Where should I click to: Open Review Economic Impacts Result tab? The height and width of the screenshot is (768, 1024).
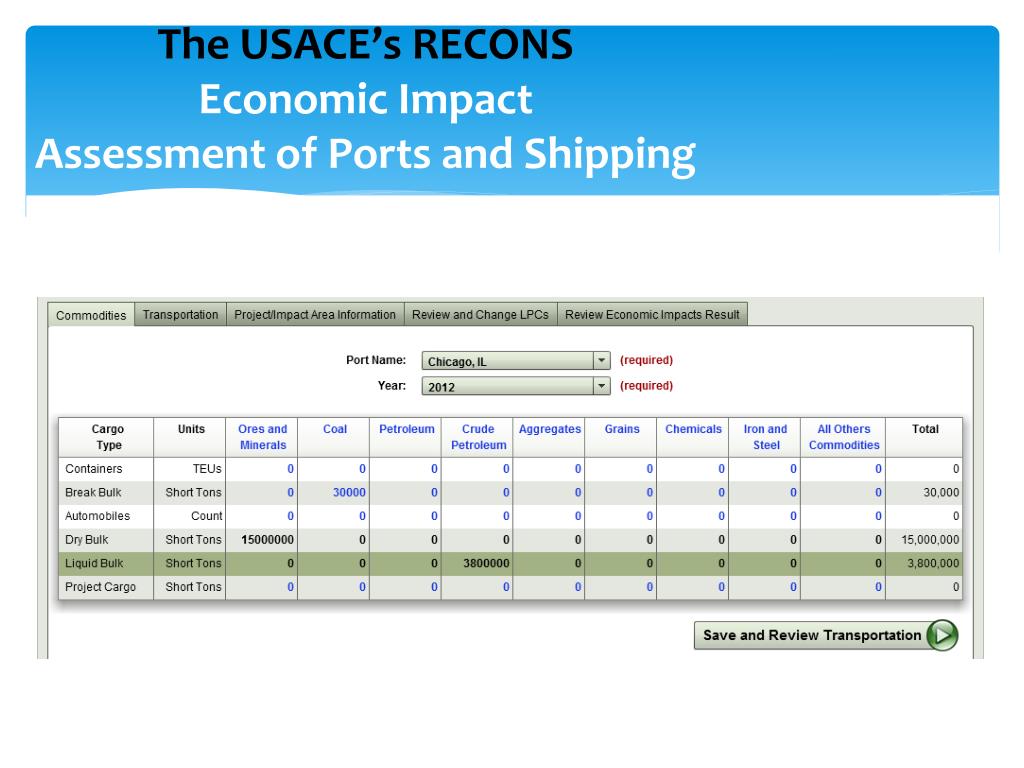tap(652, 315)
